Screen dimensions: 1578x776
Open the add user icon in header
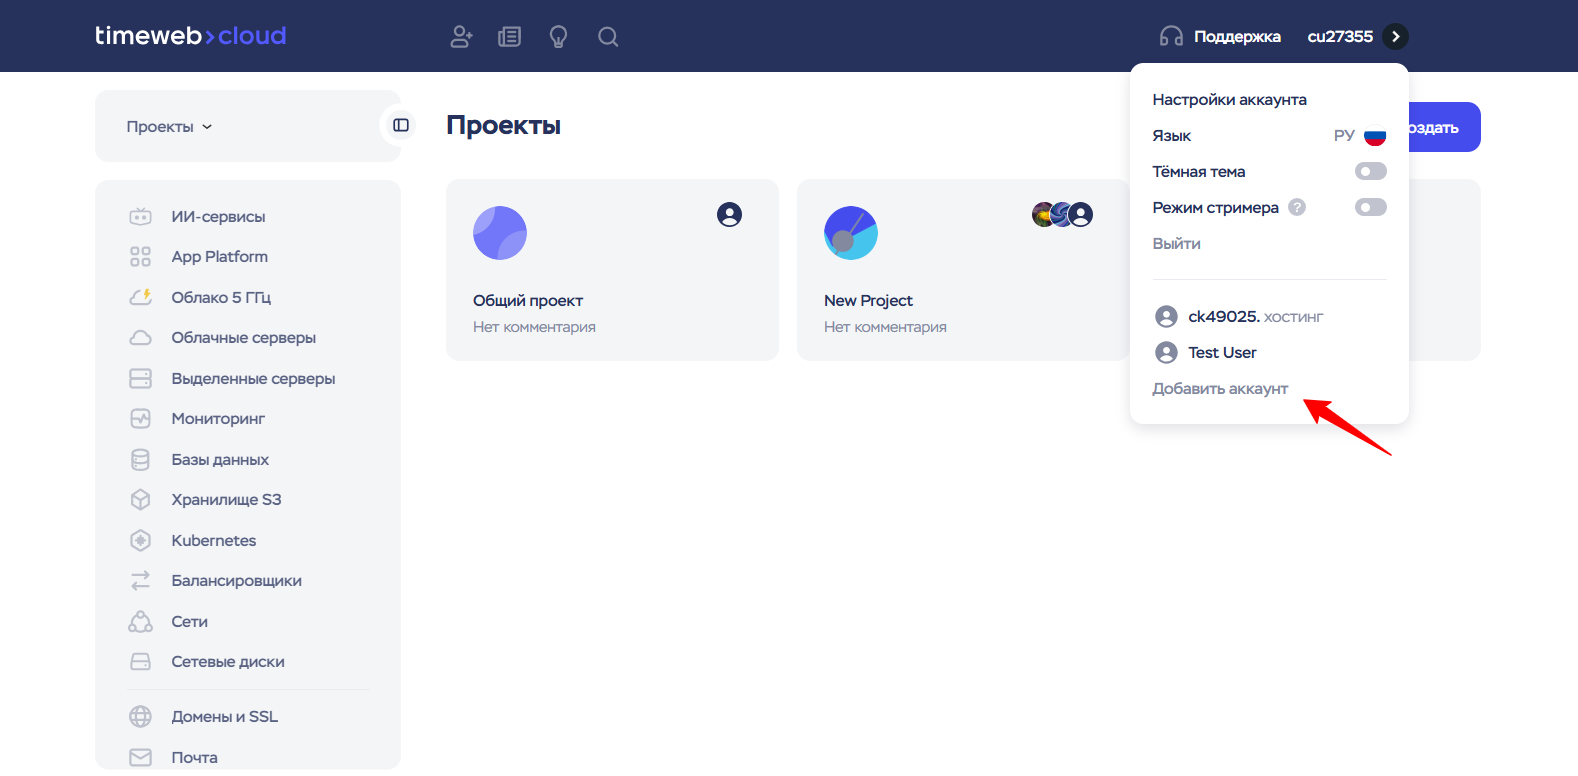click(461, 37)
